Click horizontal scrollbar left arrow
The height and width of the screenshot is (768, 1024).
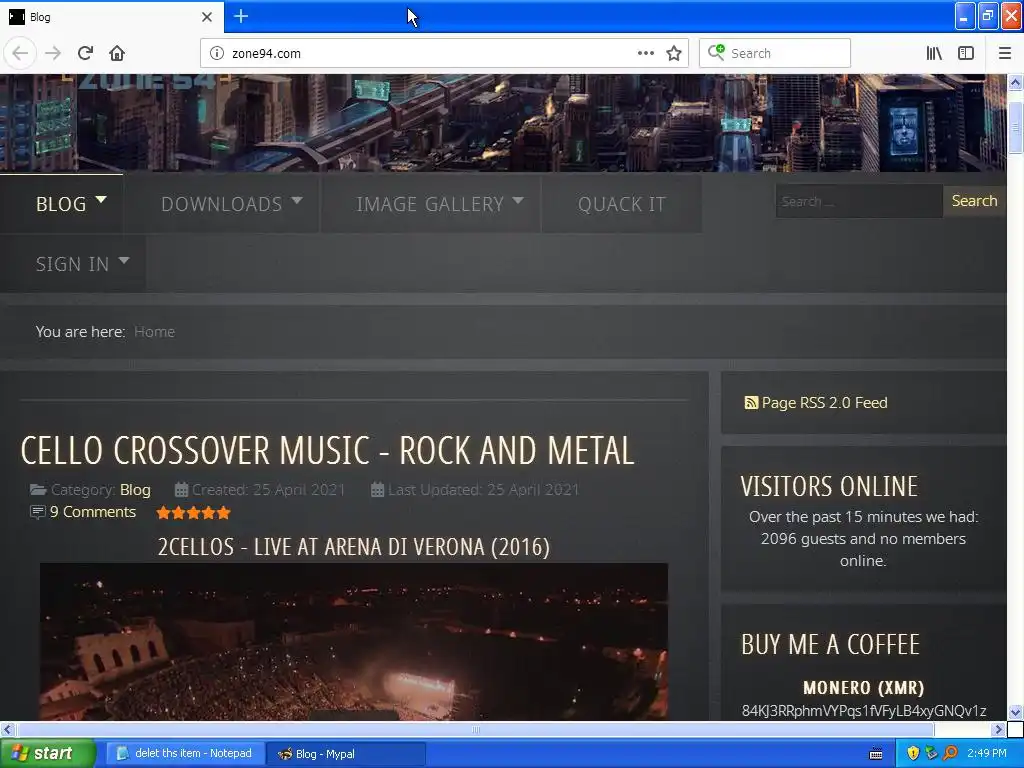click(7, 729)
